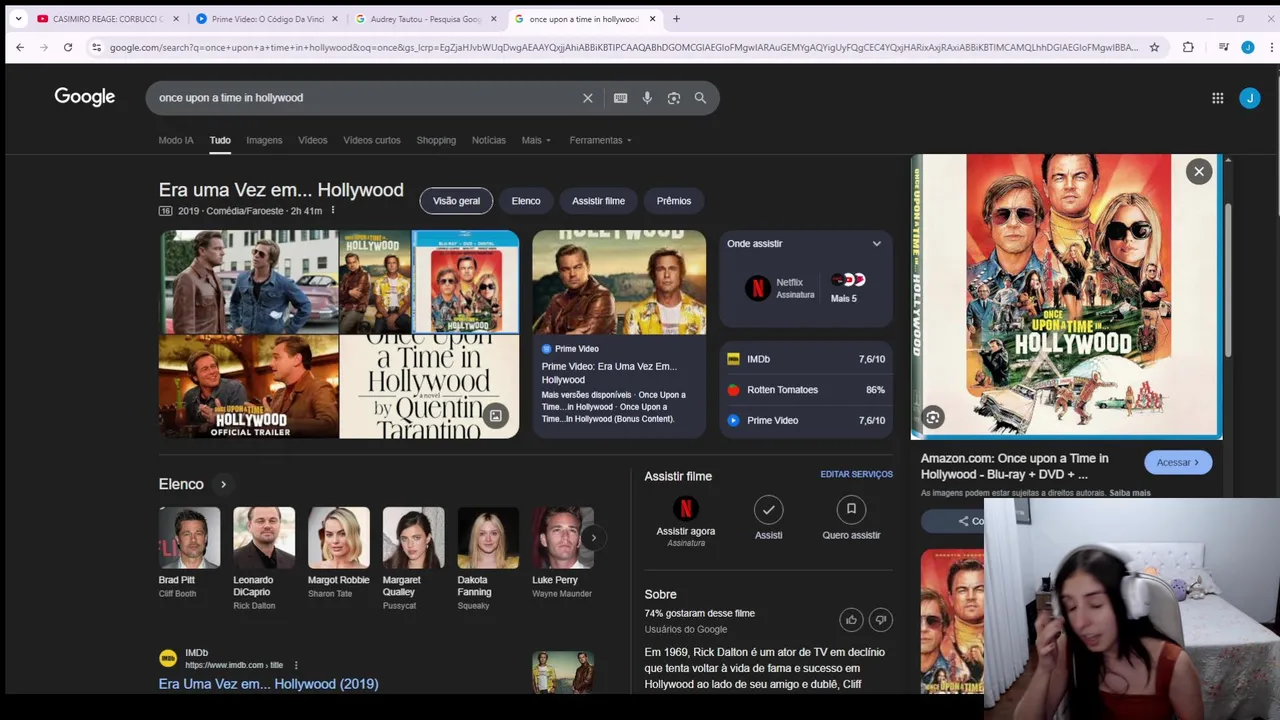
Task: Open a new browser tab
Action: tap(676, 19)
